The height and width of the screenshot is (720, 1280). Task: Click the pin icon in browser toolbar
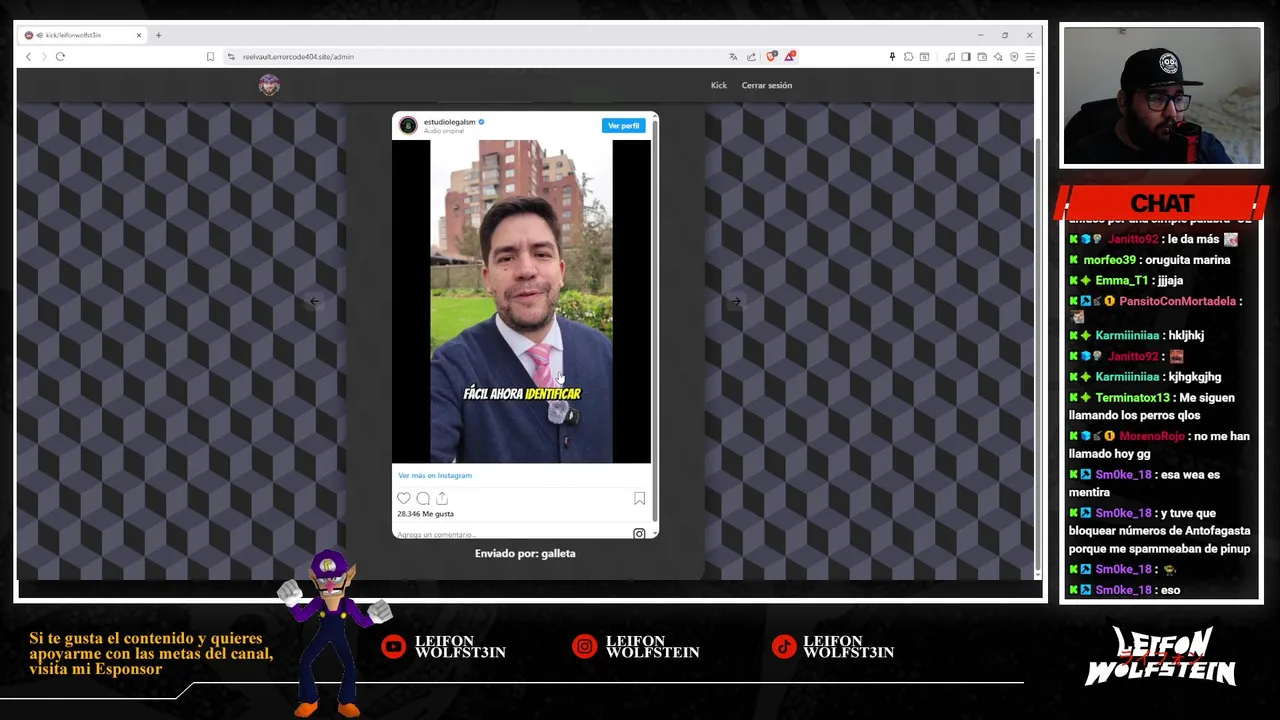pos(892,57)
